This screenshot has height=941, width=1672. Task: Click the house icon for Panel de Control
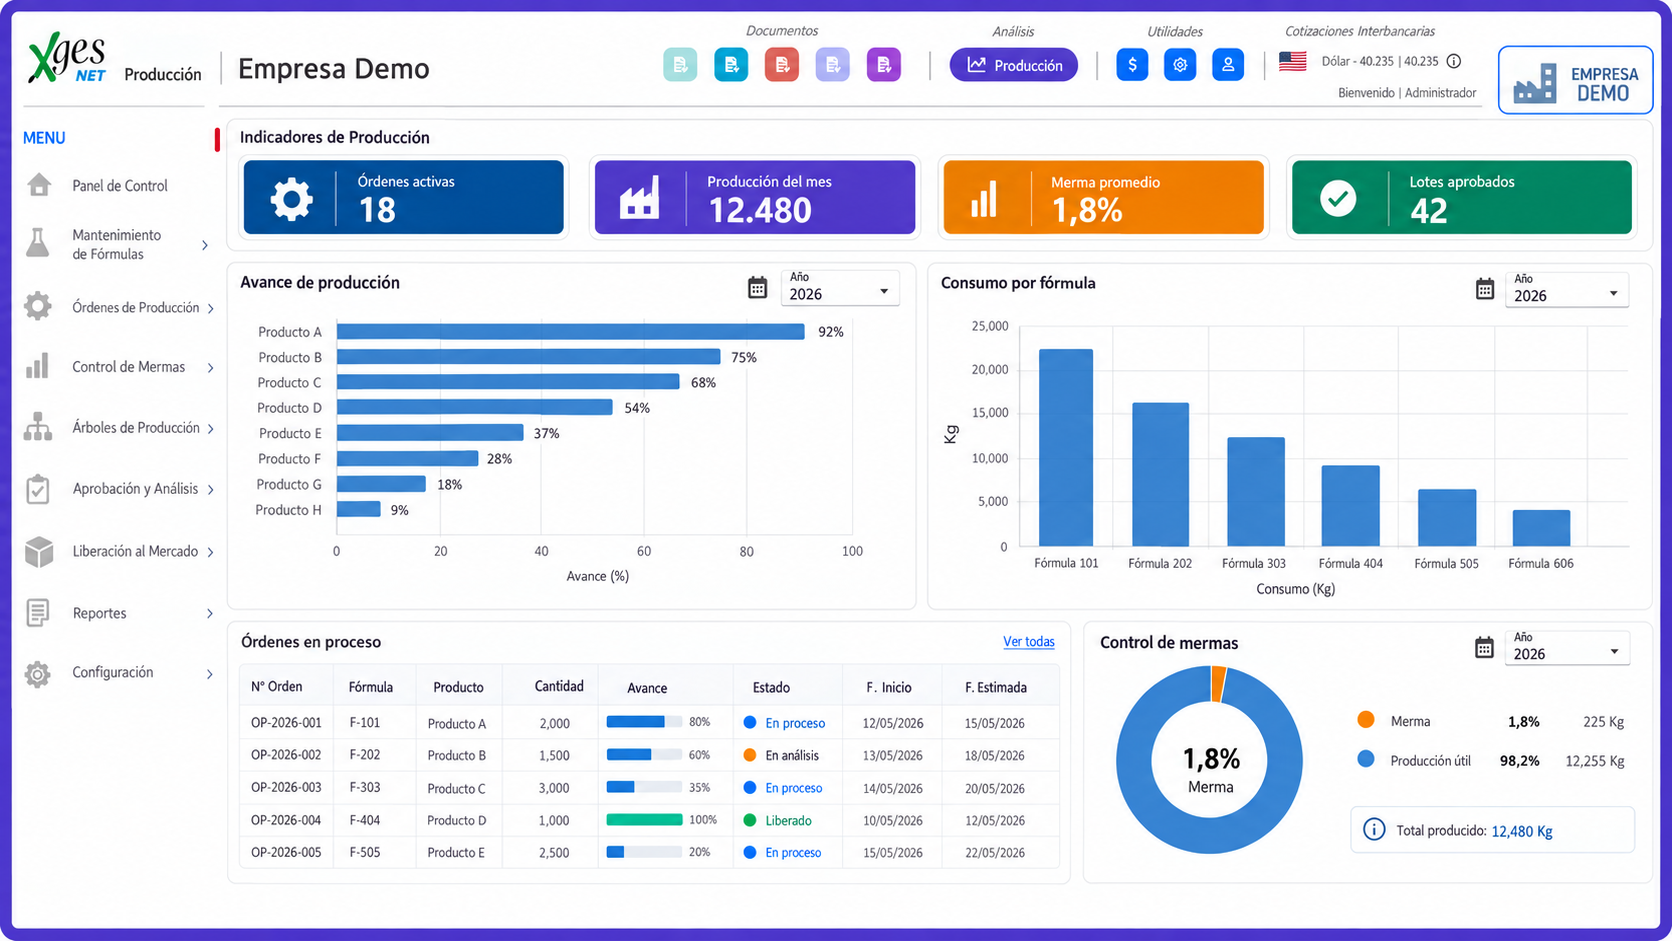39,185
